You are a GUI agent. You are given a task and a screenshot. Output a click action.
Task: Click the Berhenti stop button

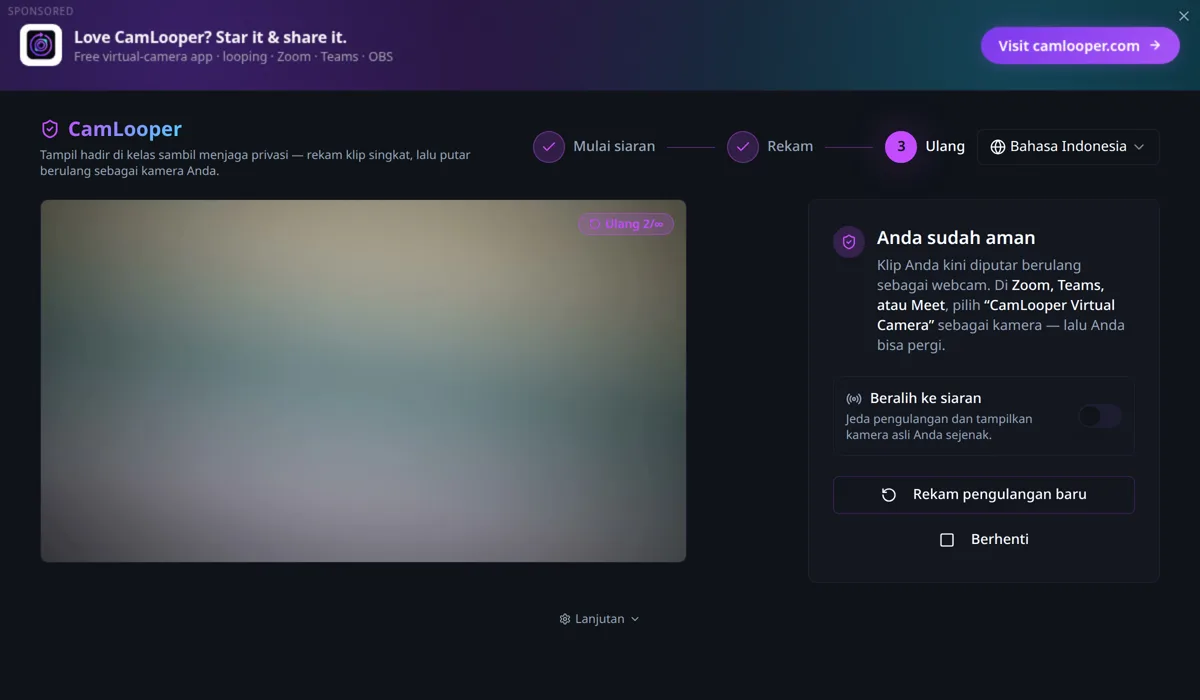[x=984, y=540]
